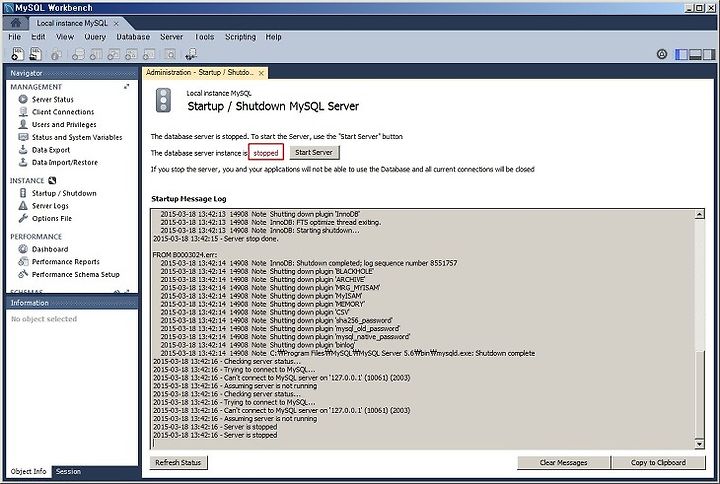
Task: Switch to the Session tab
Action: tap(68, 472)
